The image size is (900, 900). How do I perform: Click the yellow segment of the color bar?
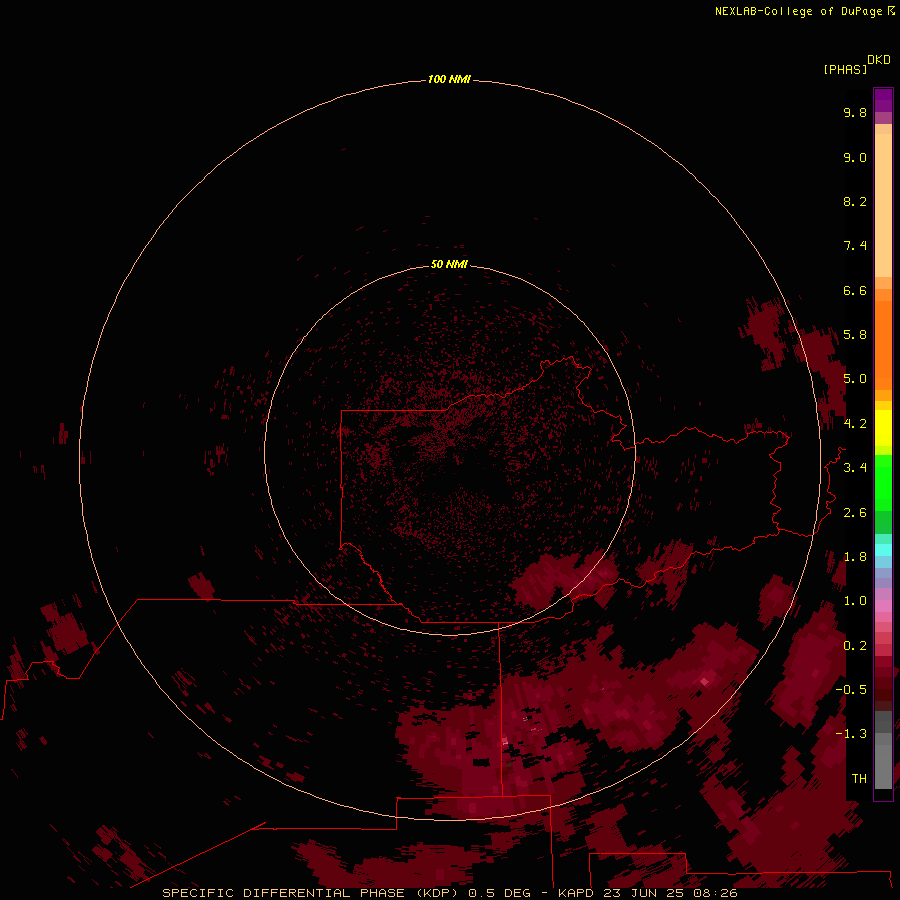[x=883, y=428]
